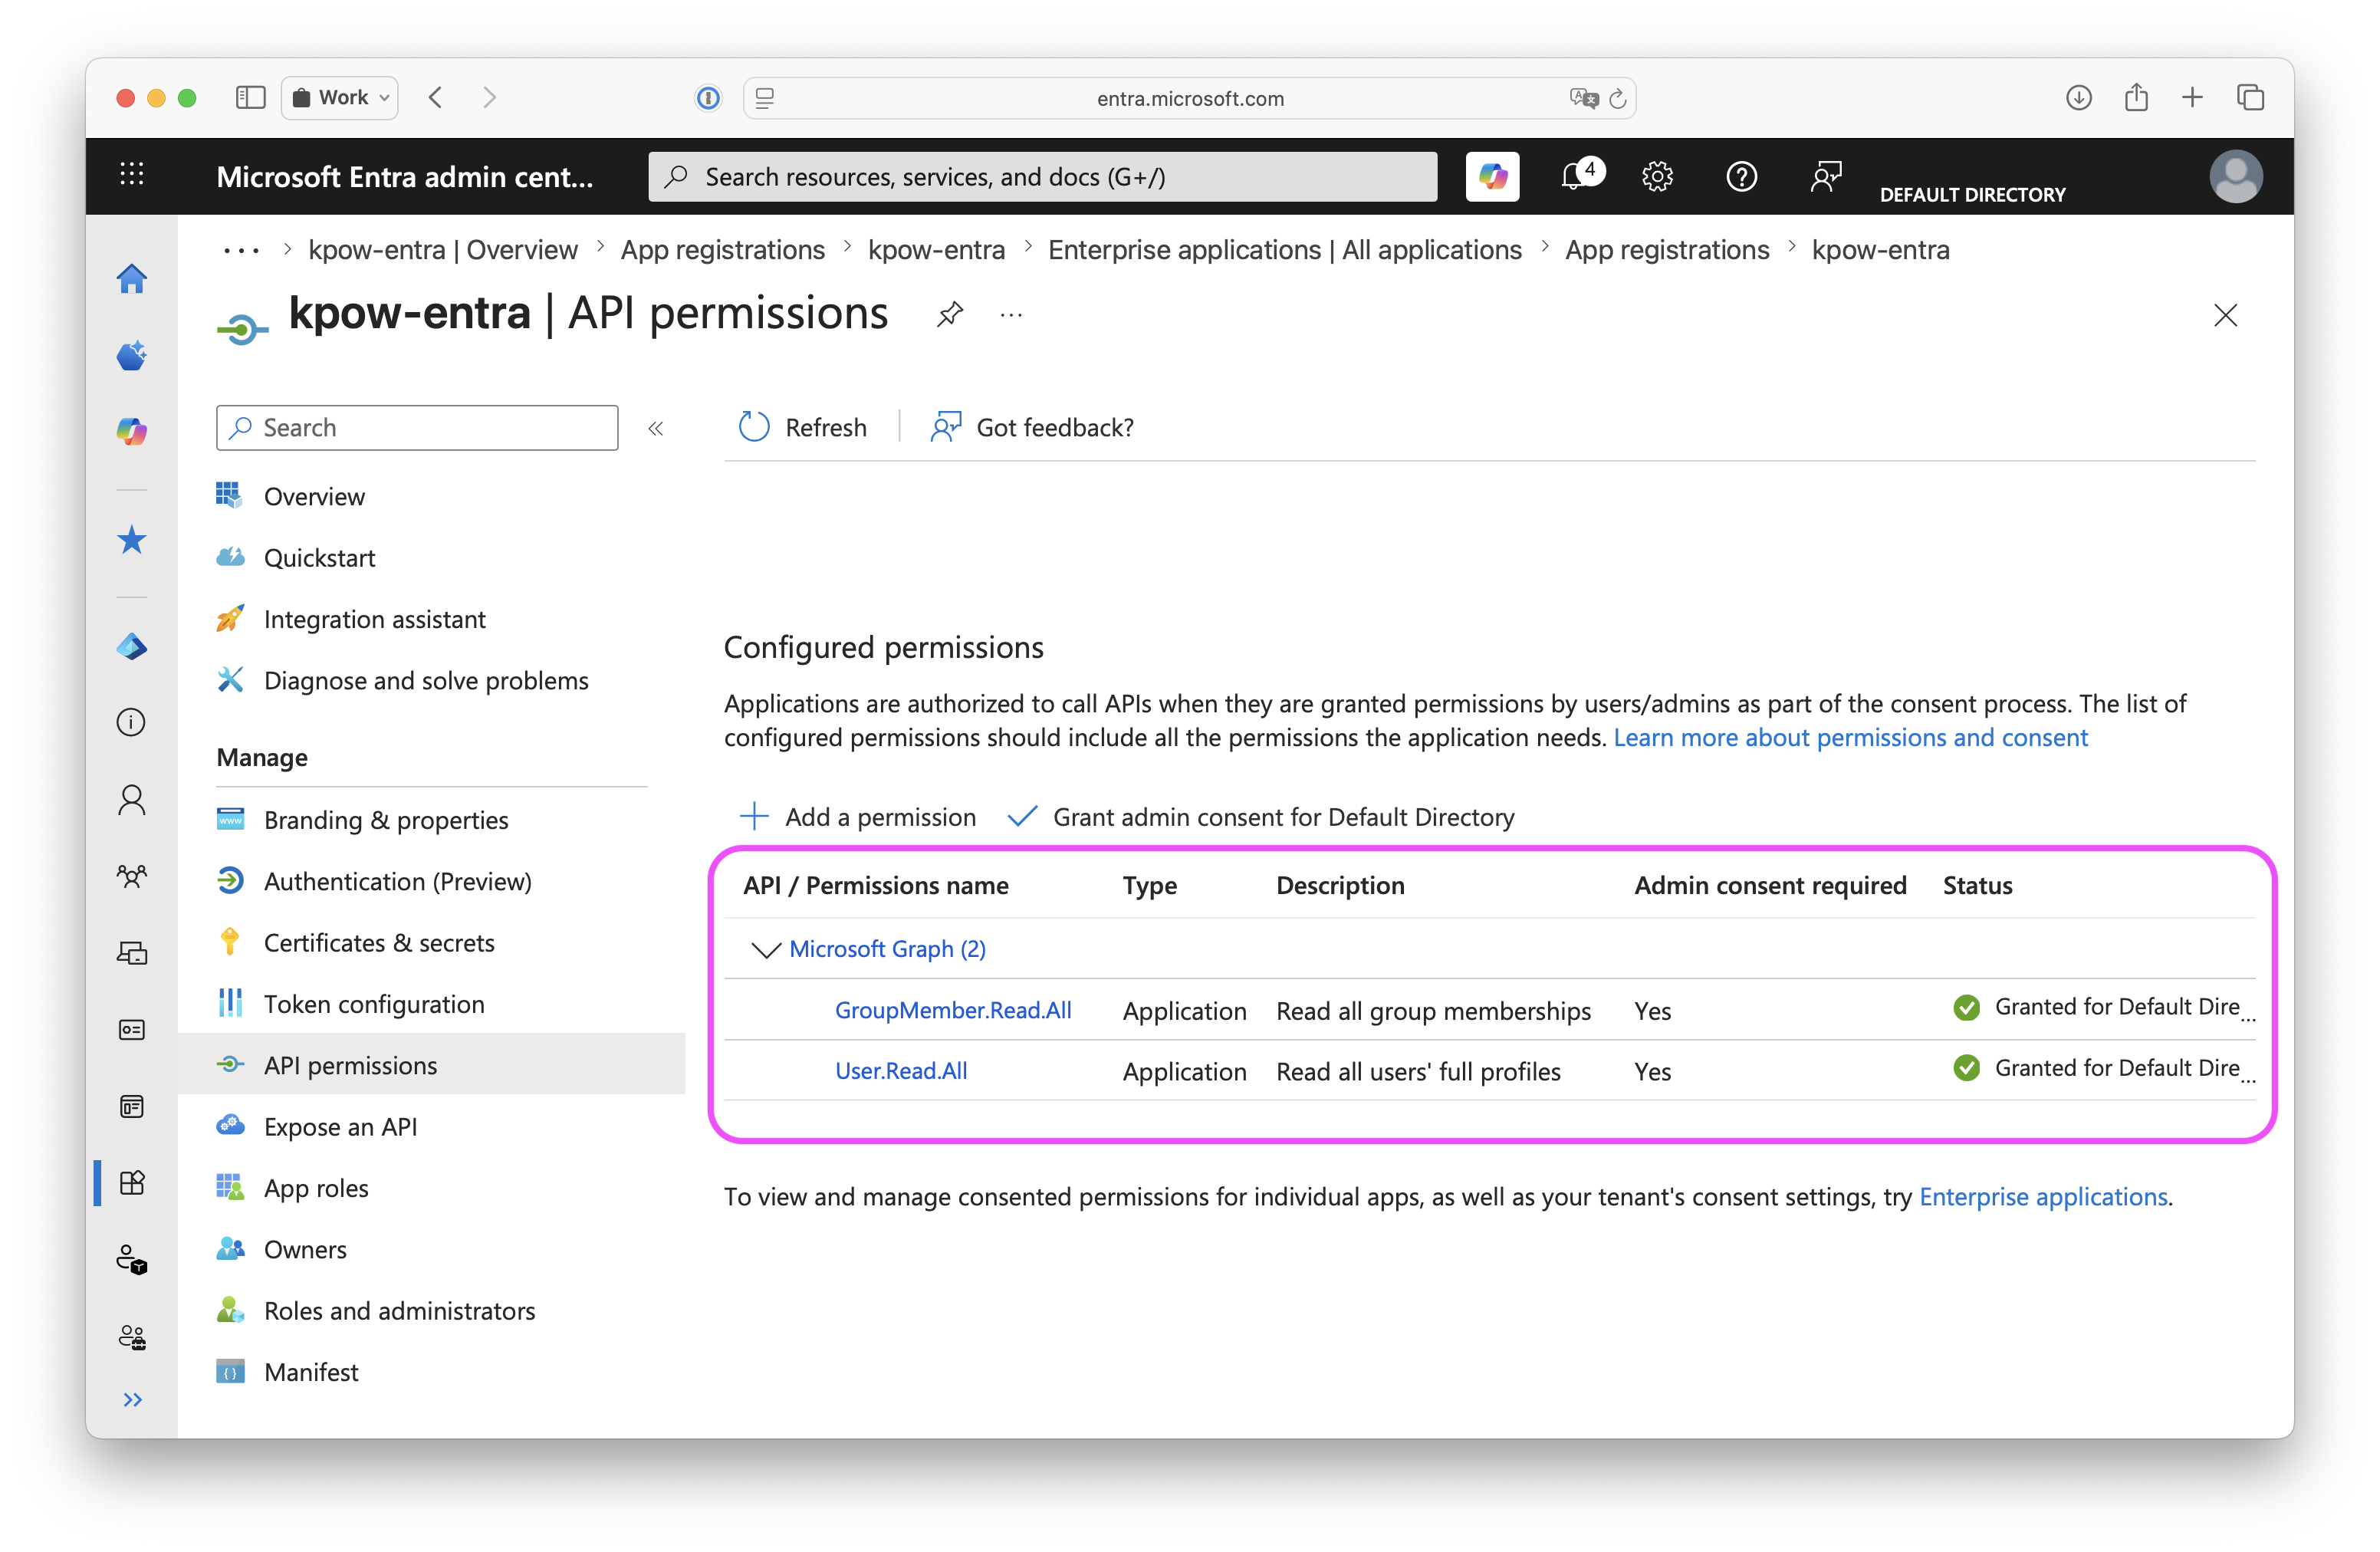This screenshot has height=1552, width=2380.
Task: Collapse the resource menu with double chevron
Action: click(x=656, y=428)
